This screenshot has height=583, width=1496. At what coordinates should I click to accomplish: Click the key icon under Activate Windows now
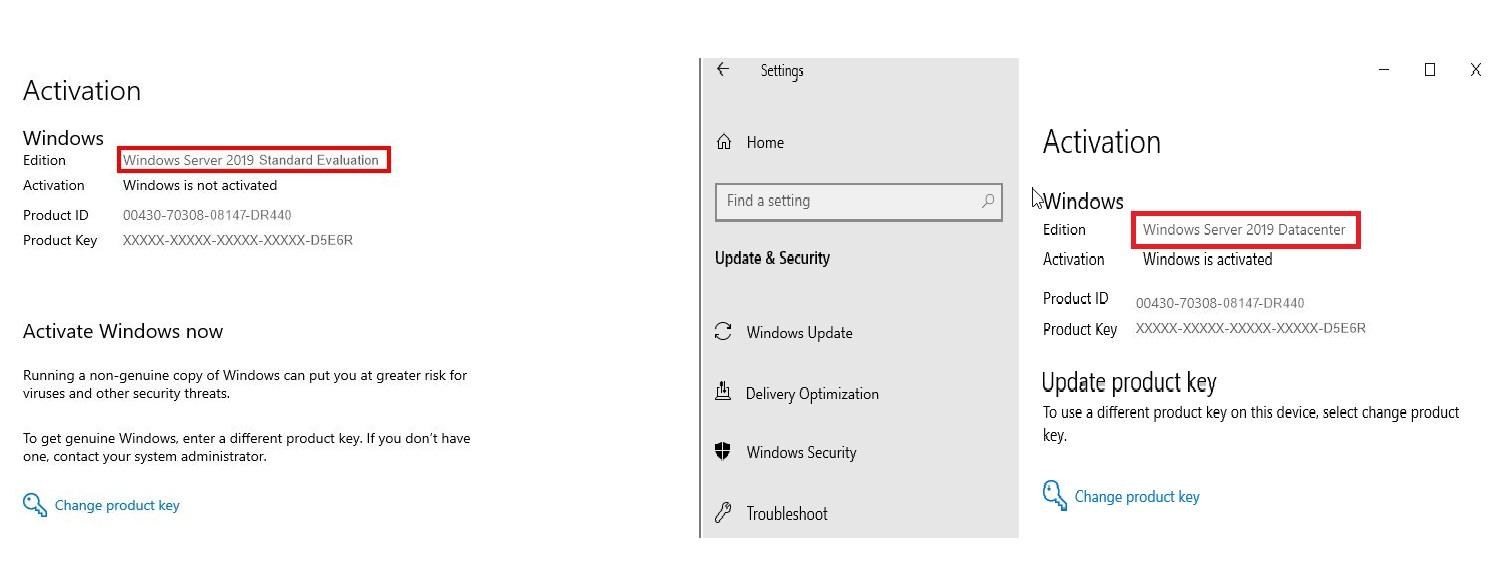(x=34, y=505)
